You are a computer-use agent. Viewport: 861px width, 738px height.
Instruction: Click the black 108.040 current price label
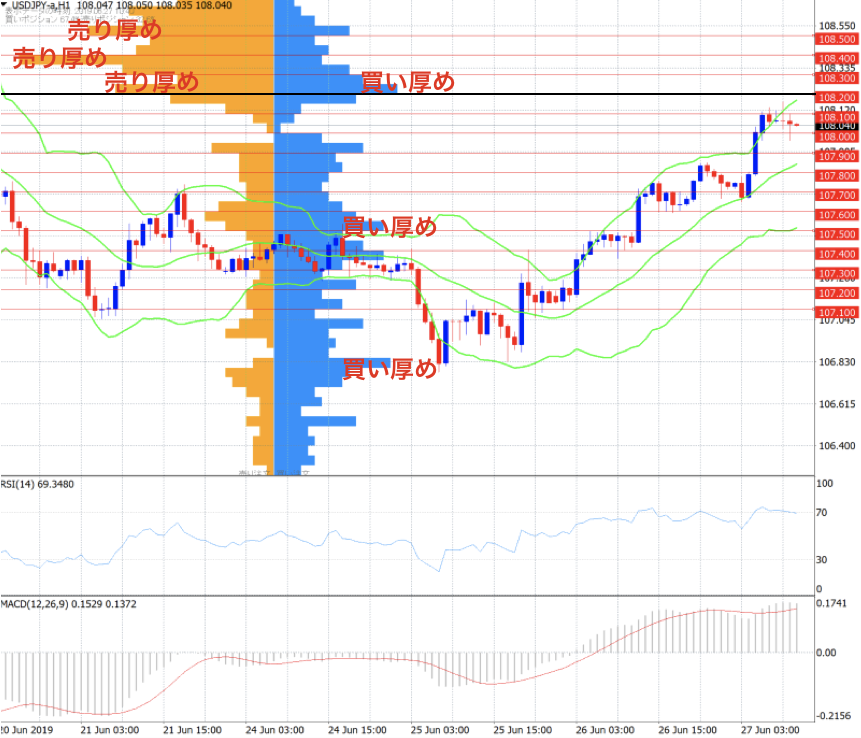pos(837,126)
